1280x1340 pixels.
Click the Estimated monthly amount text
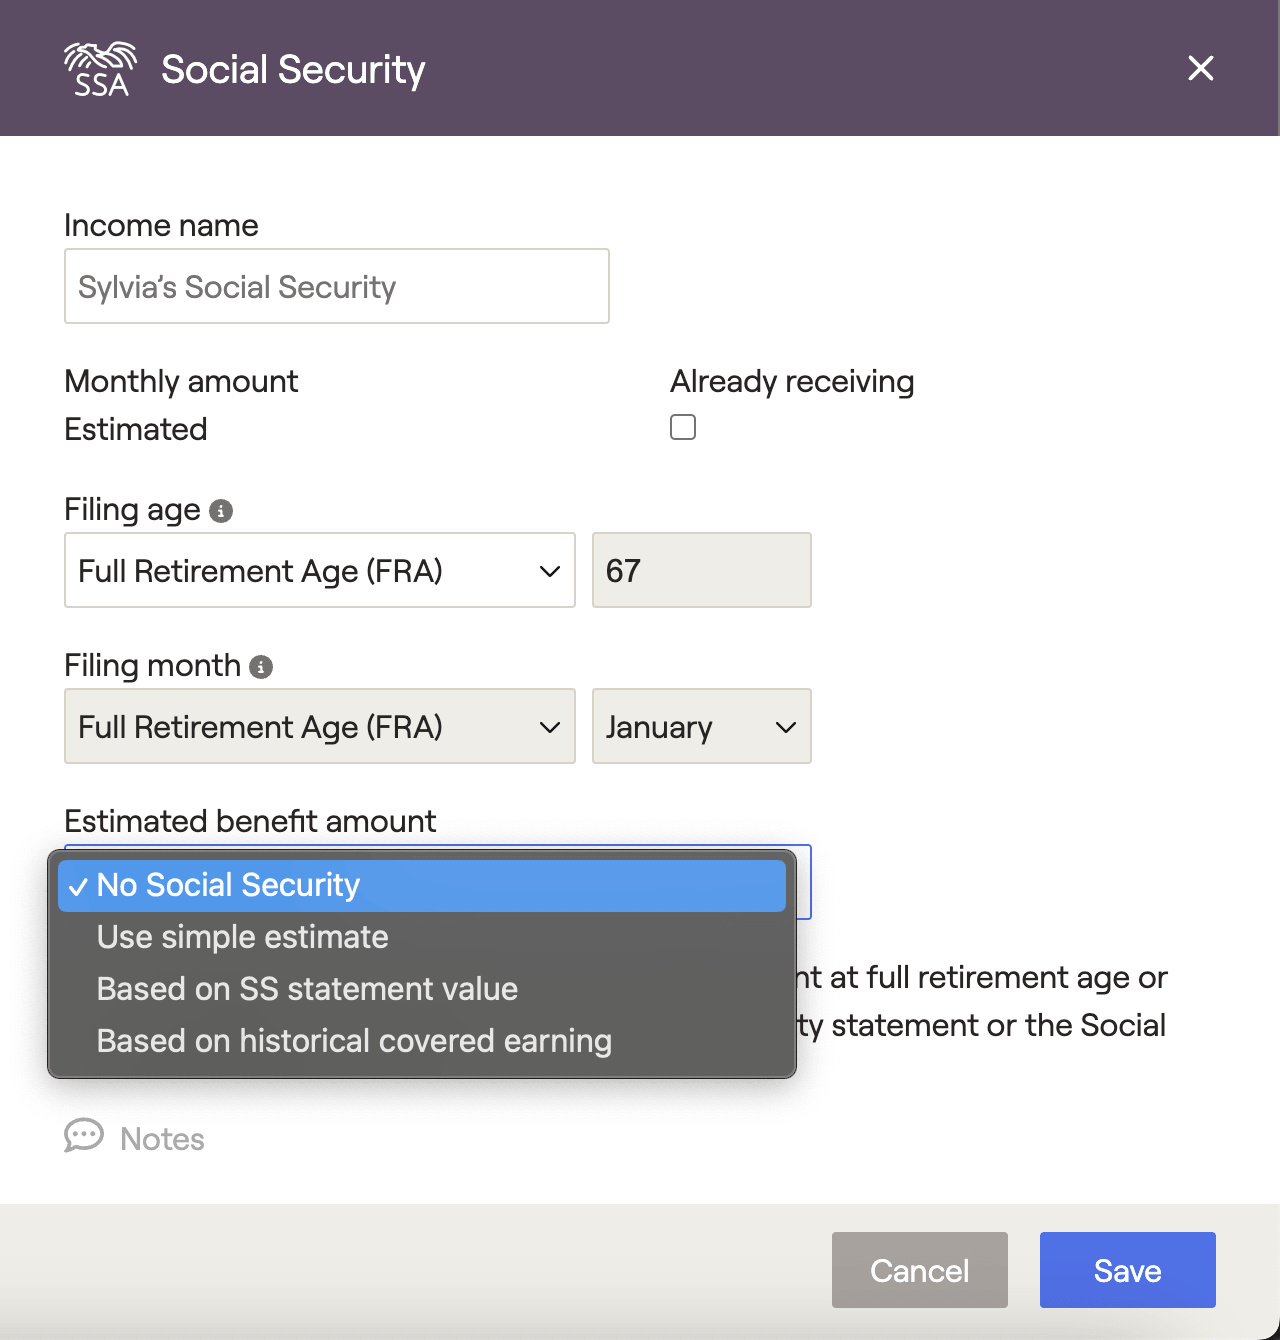point(136,429)
